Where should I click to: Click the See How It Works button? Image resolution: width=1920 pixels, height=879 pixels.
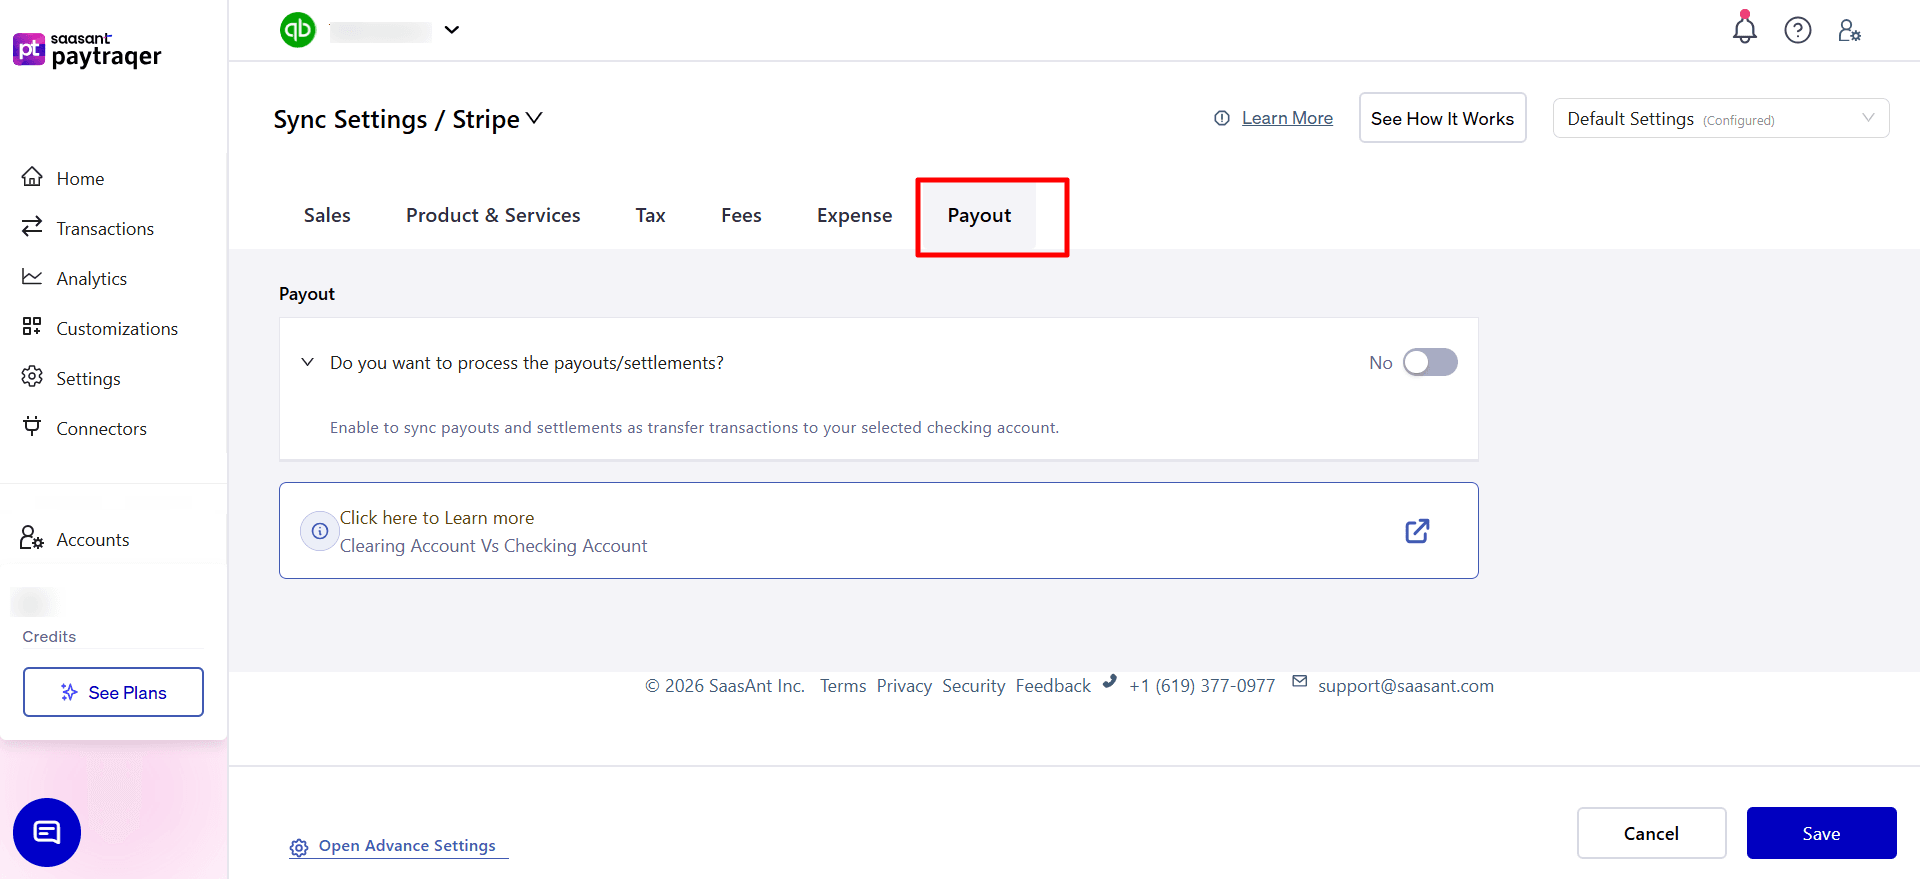pos(1442,118)
